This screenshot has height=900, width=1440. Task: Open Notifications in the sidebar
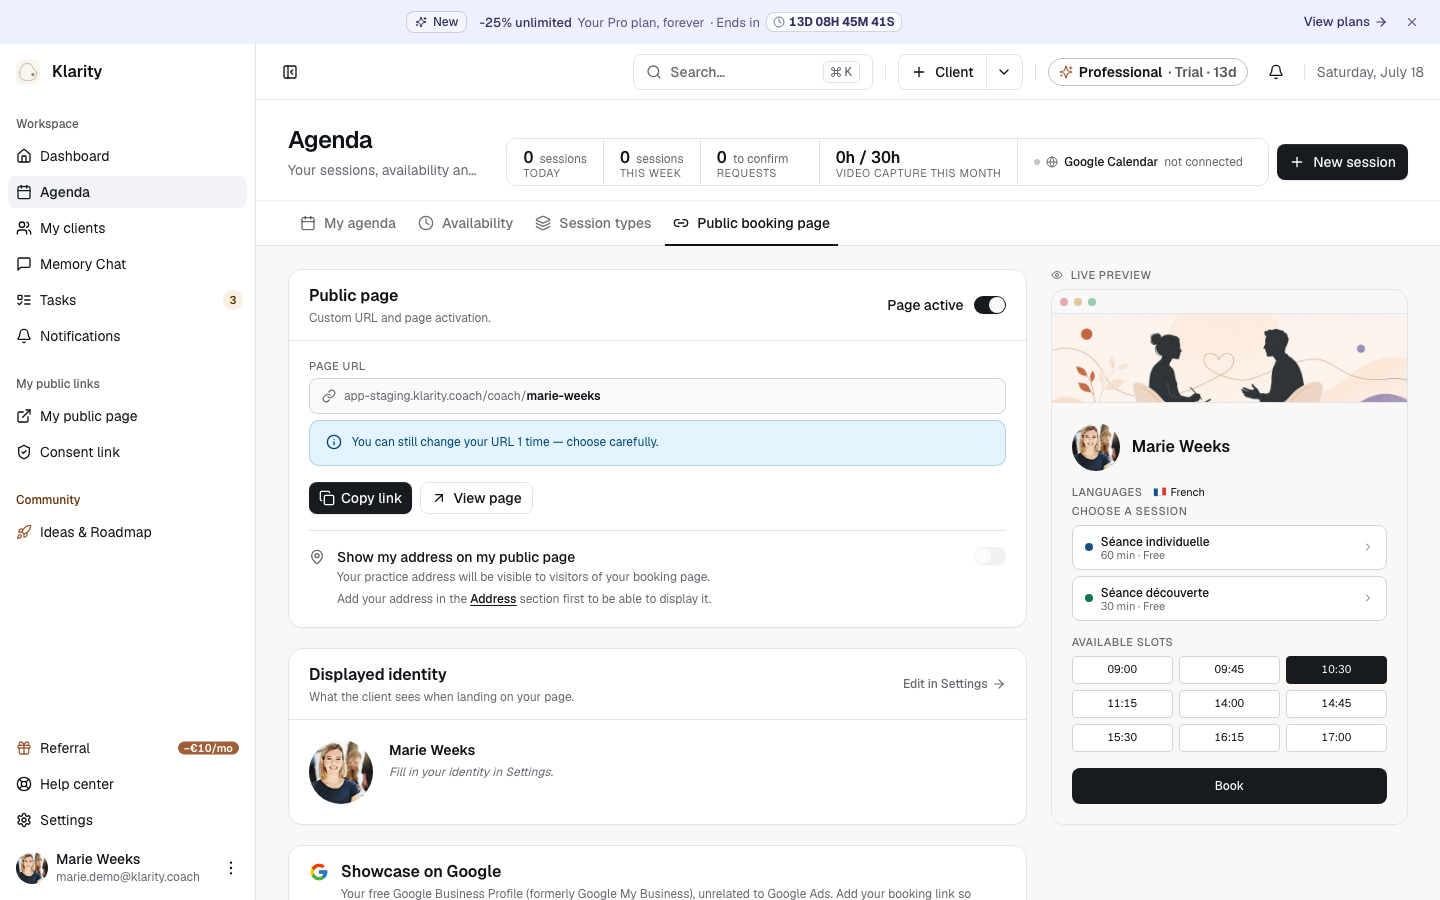coord(127,336)
